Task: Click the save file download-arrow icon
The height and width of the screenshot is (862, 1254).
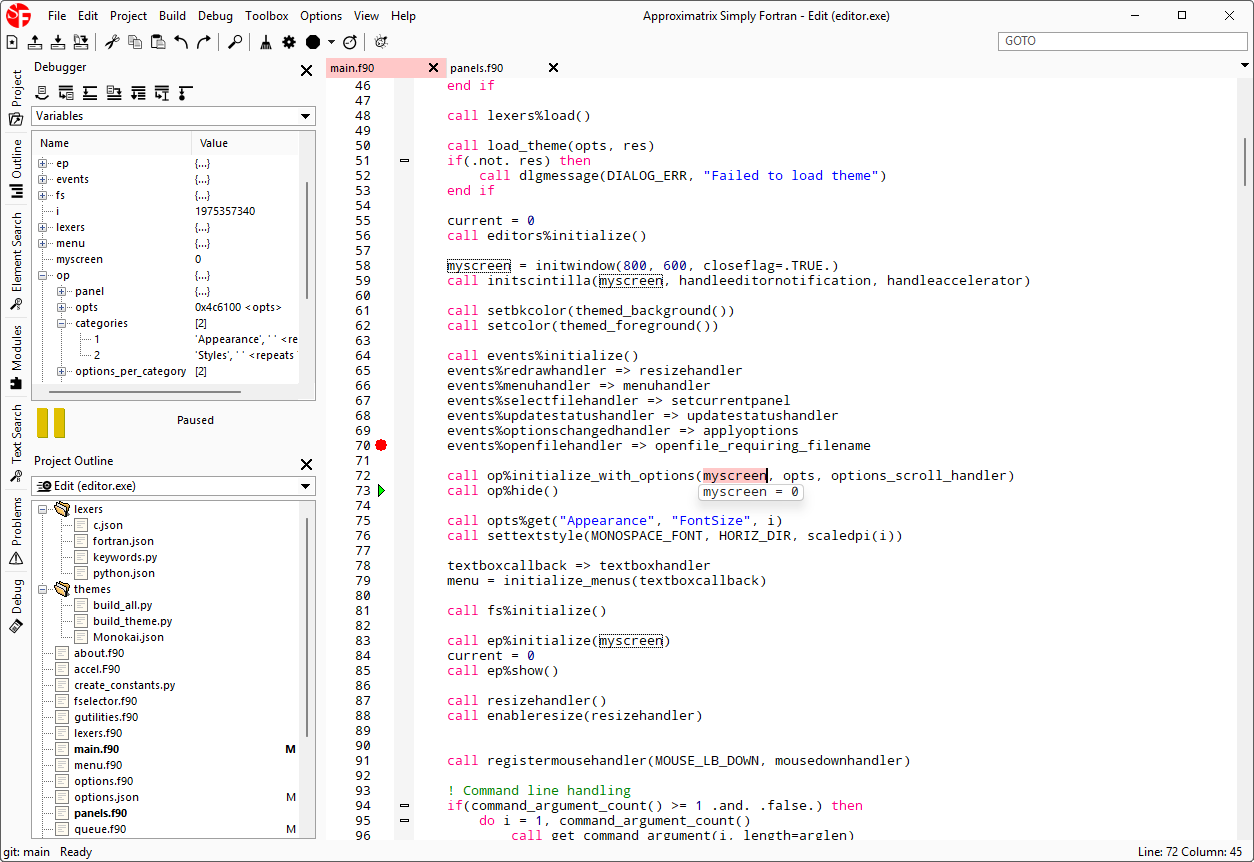Action: tap(58, 42)
